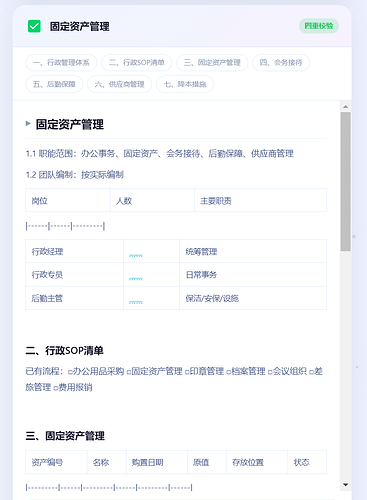Jump to 一、行政管理体系 section tag
The image size is (367, 500).
coord(61,63)
